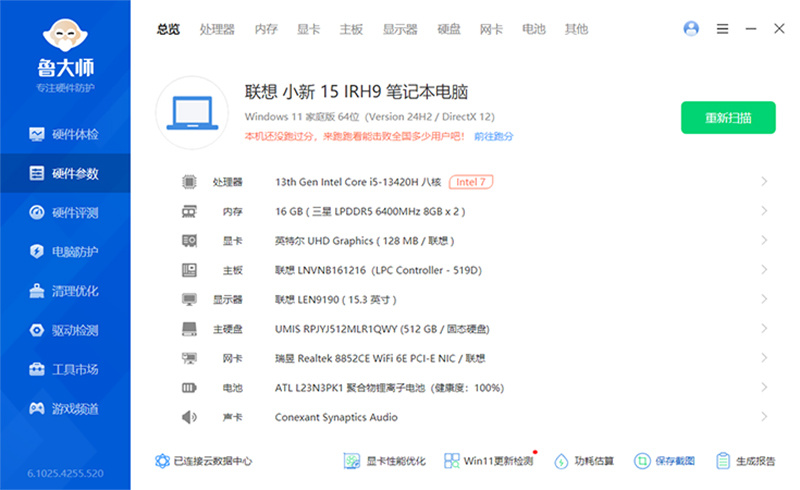Click the green 重新扫描 button
800x490 pixels.
click(x=728, y=117)
